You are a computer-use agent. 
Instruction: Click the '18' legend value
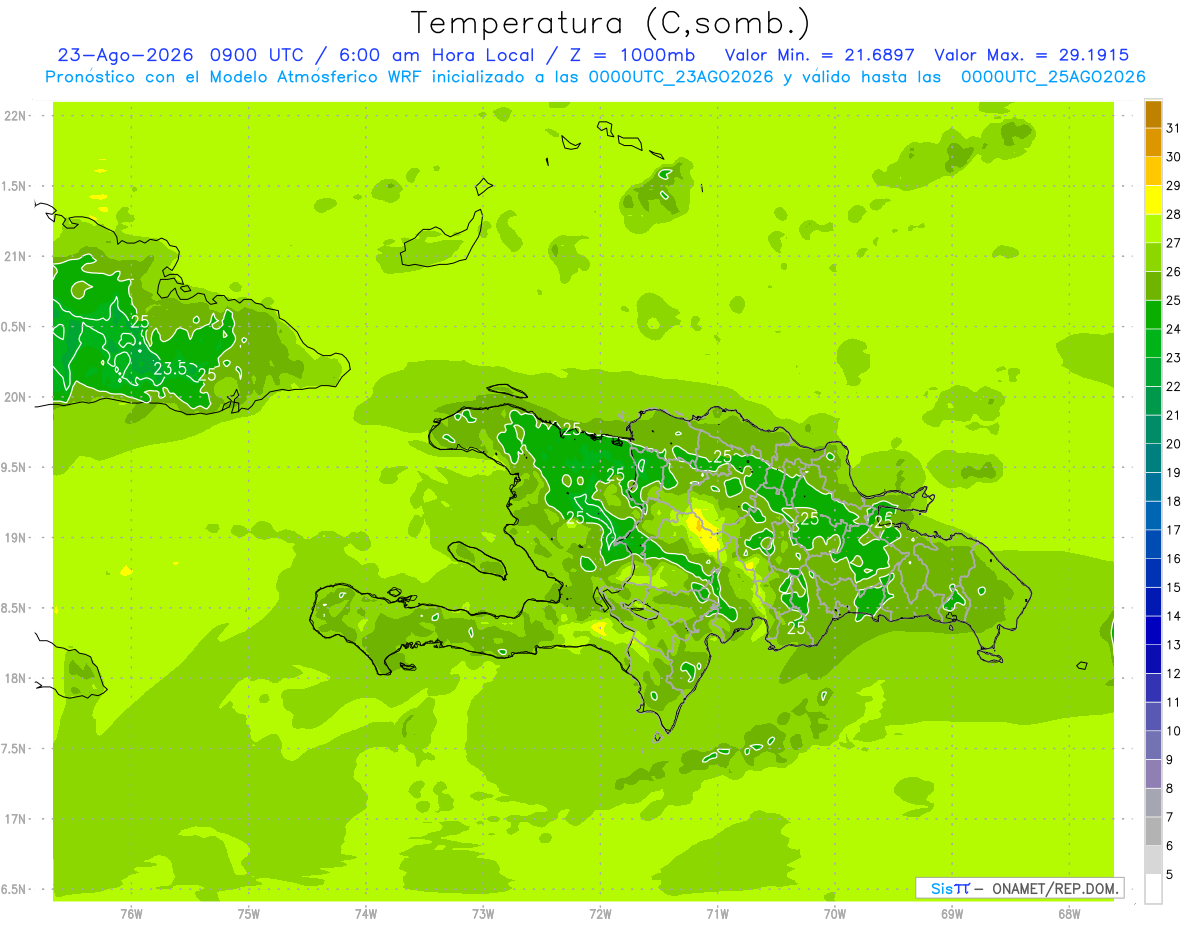point(1174,501)
